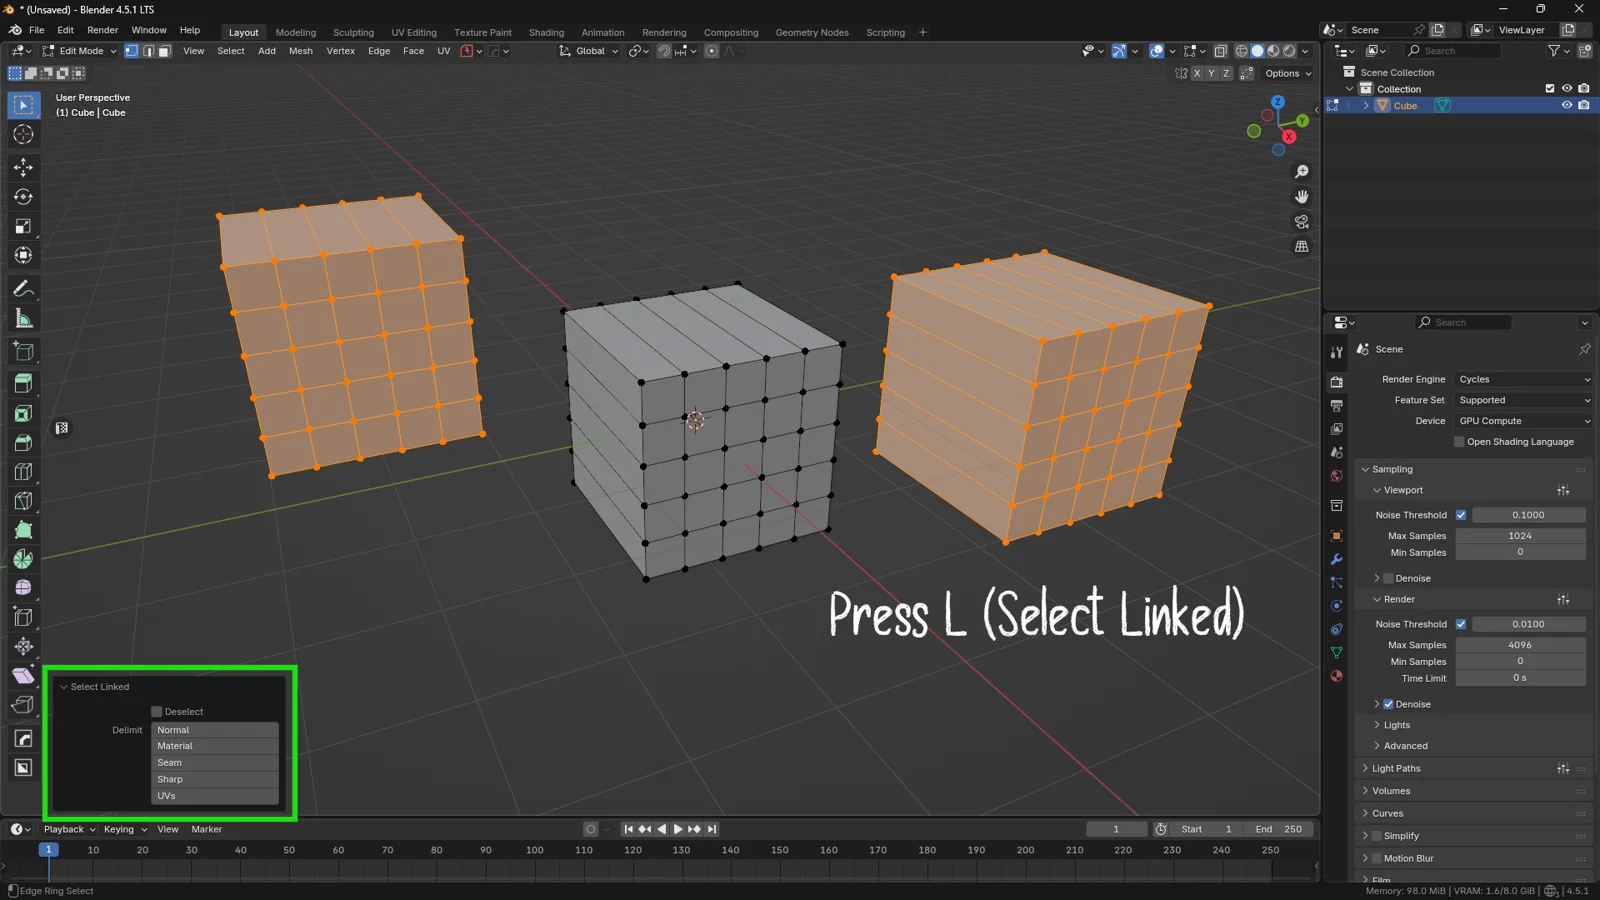
Task: Disable the Render Denoise checkbox
Action: point(1388,704)
